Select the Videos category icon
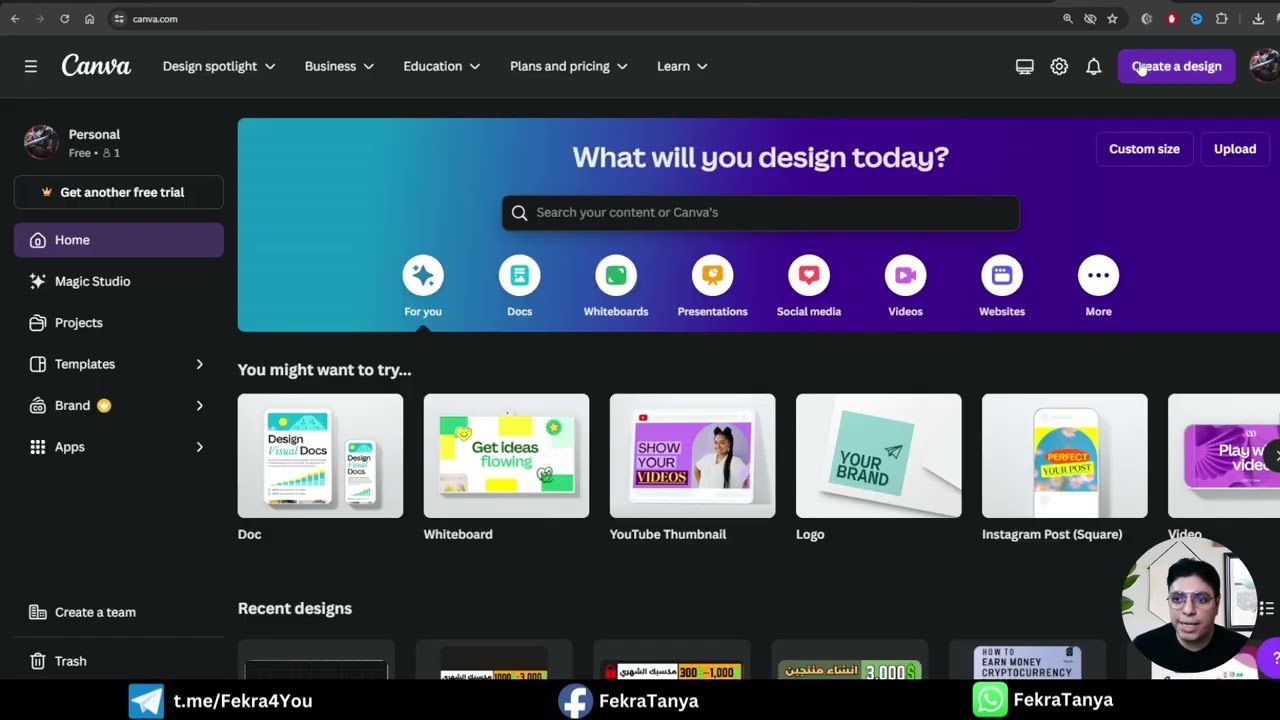Image resolution: width=1280 pixels, height=720 pixels. 905,275
